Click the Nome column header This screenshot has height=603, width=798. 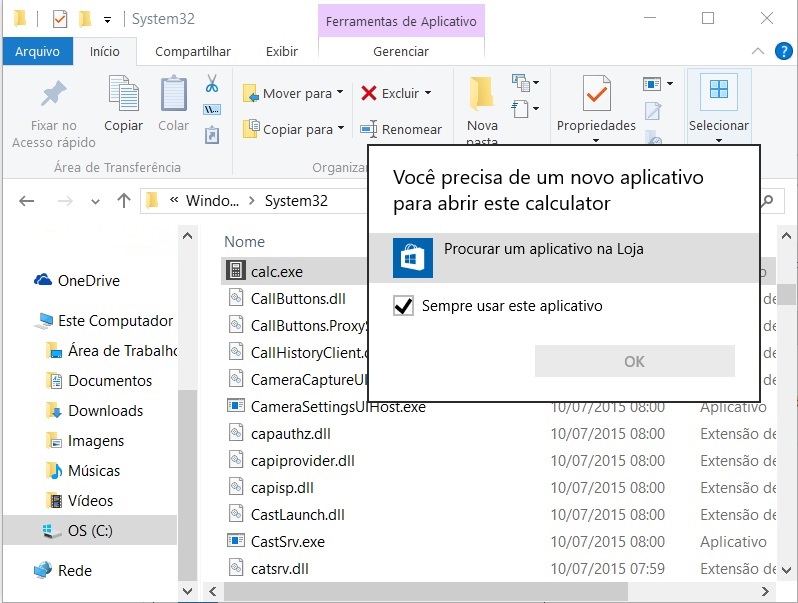[244, 242]
